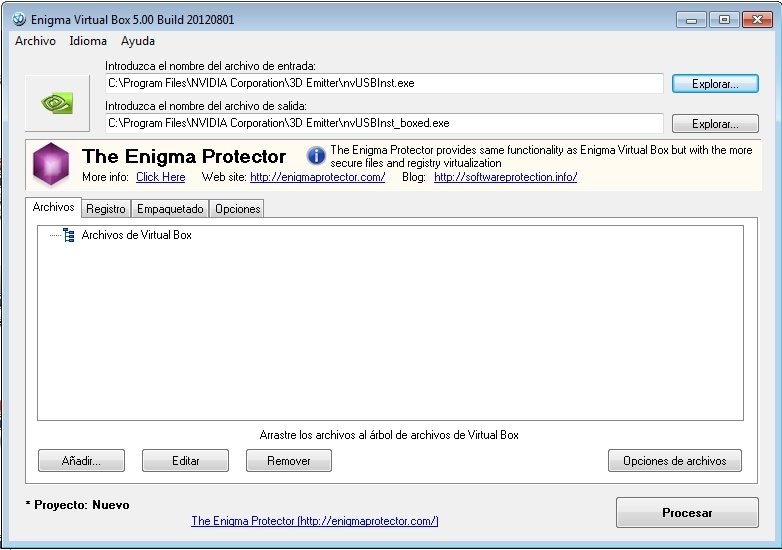
Task: Click the 'Arrastre los archivos' hint text
Action: click(x=389, y=435)
